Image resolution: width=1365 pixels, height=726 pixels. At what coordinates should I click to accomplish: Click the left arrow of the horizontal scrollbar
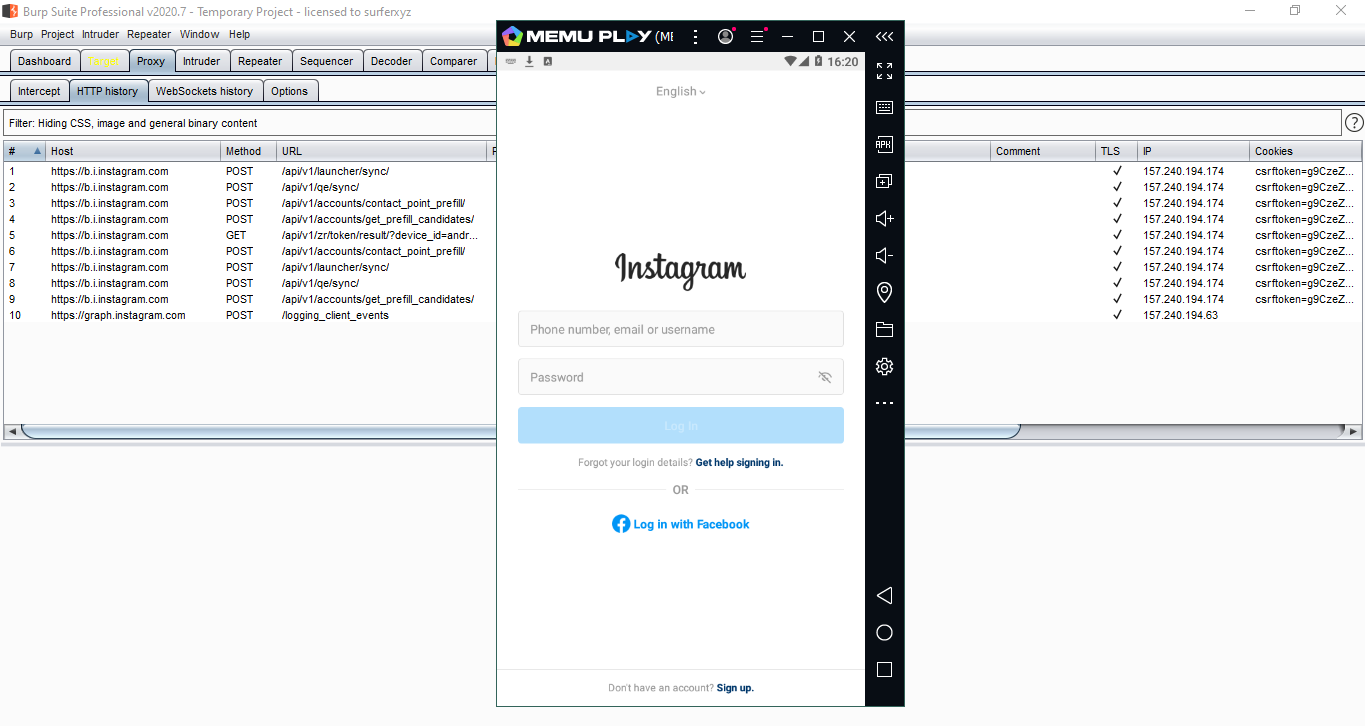(11, 432)
